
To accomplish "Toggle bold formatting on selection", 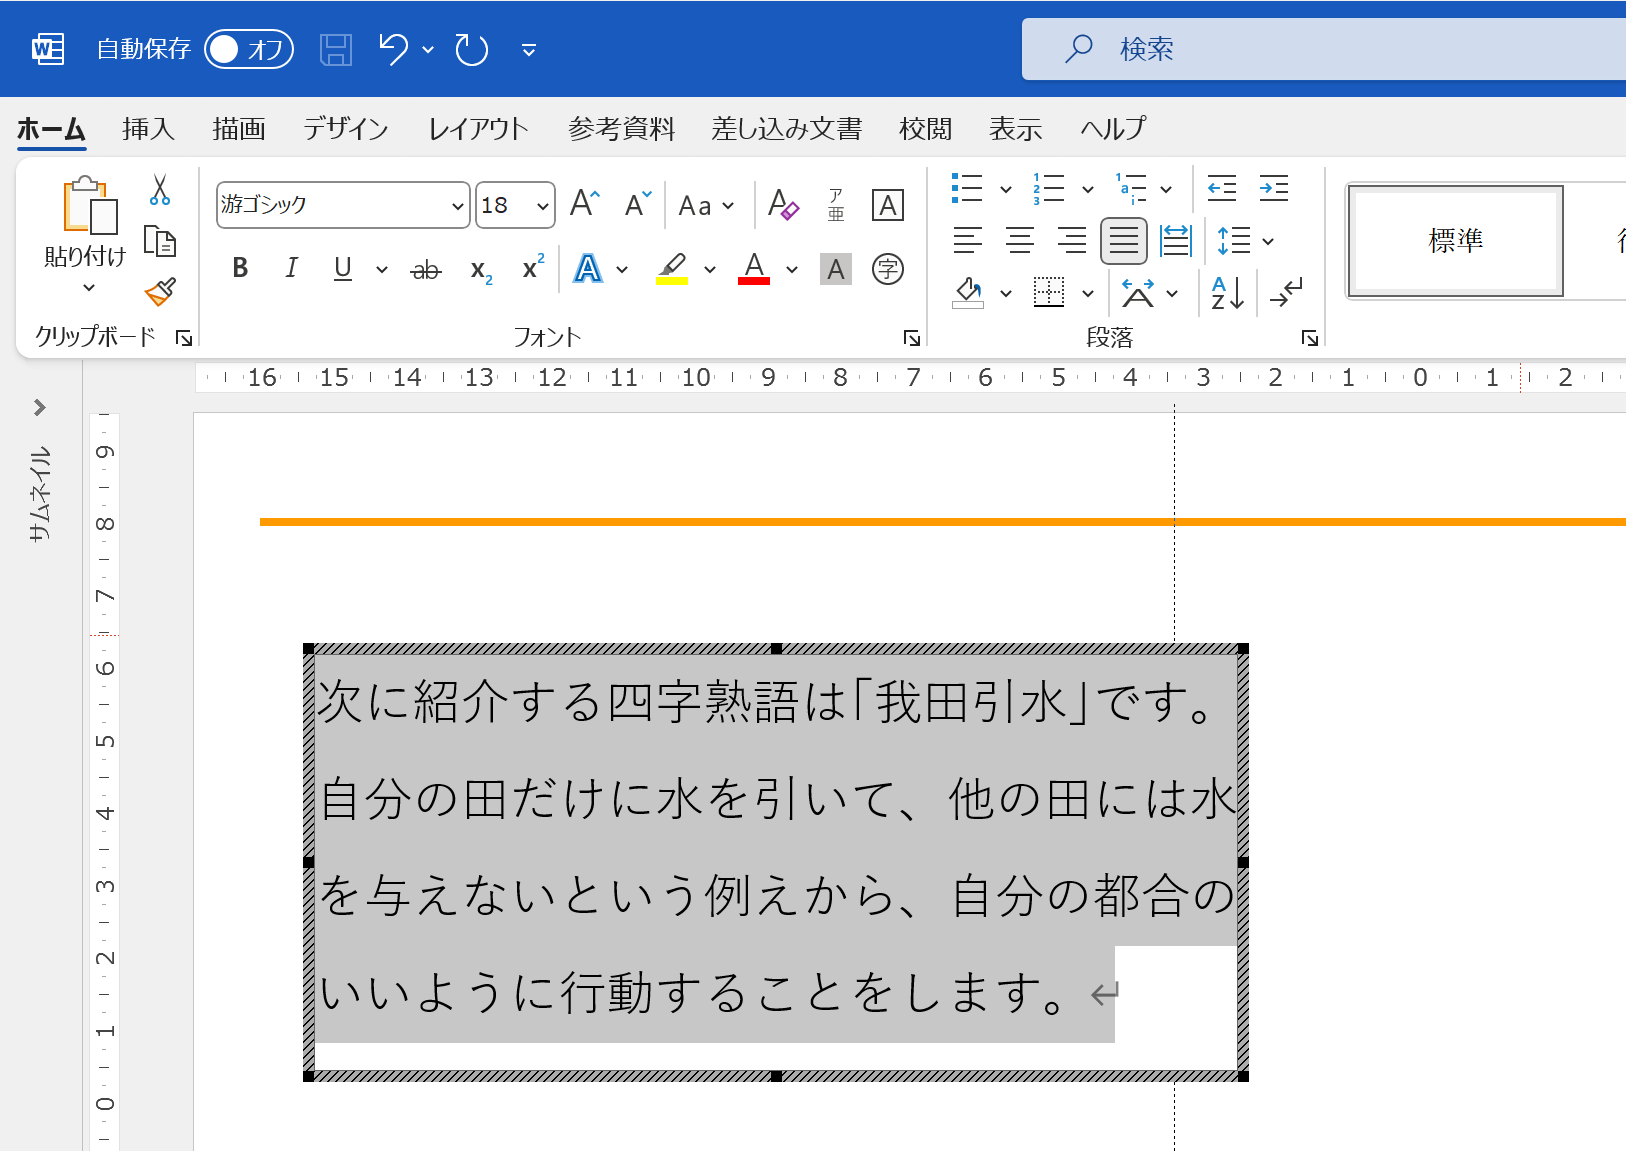I will pos(239,268).
